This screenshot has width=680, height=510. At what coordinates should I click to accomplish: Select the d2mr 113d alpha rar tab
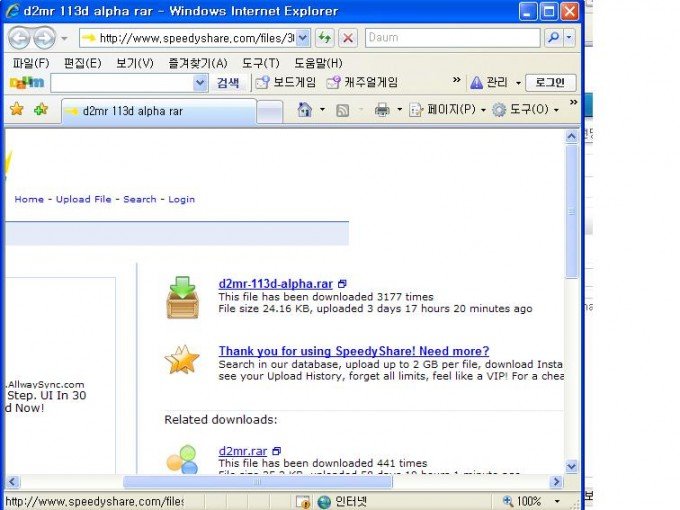click(159, 111)
